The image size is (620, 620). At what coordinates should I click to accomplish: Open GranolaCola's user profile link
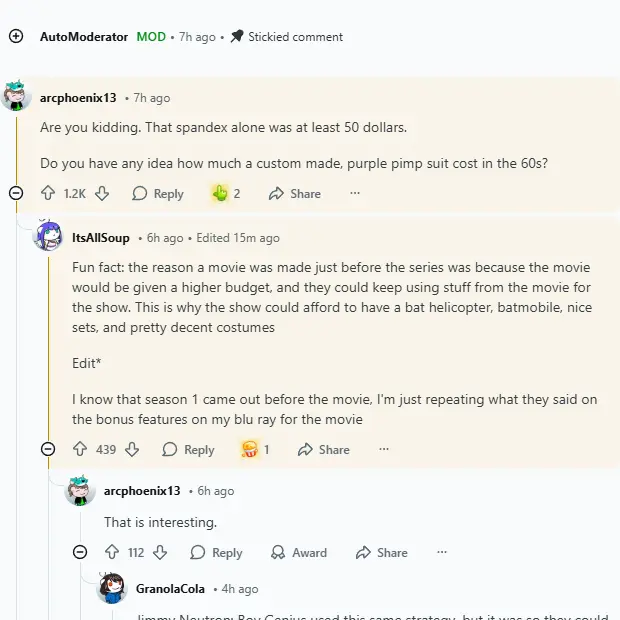coord(170,589)
